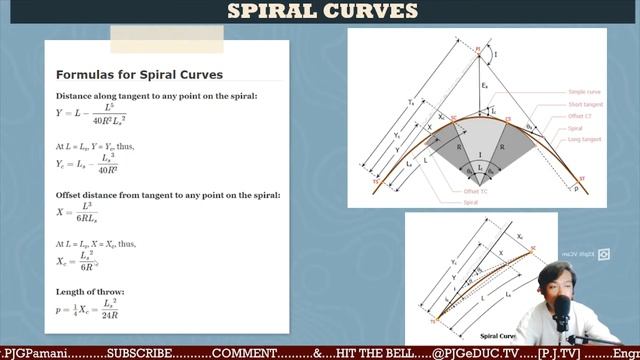Click the 'Short tangent' legend label
The width and height of the screenshot is (640, 360).
coord(585,104)
